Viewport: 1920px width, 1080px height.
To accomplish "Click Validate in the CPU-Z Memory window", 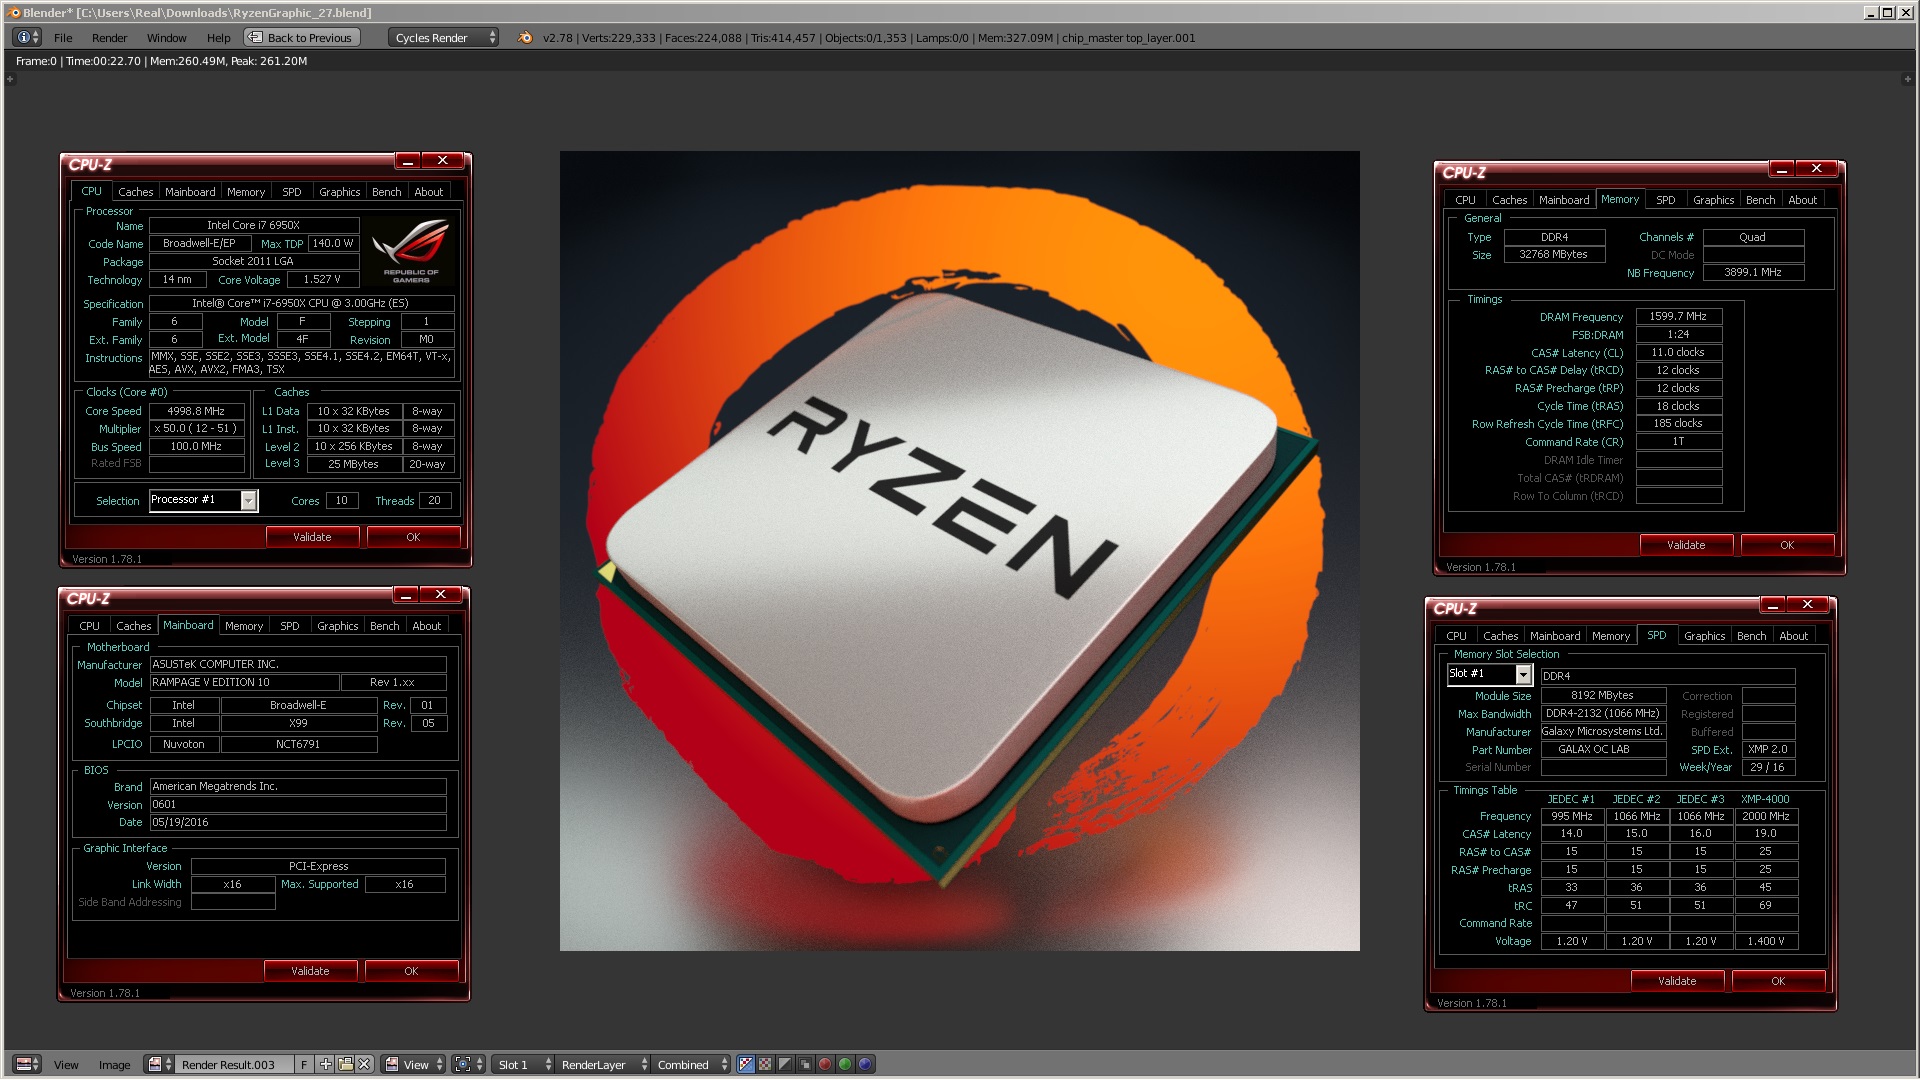I will 1685,545.
